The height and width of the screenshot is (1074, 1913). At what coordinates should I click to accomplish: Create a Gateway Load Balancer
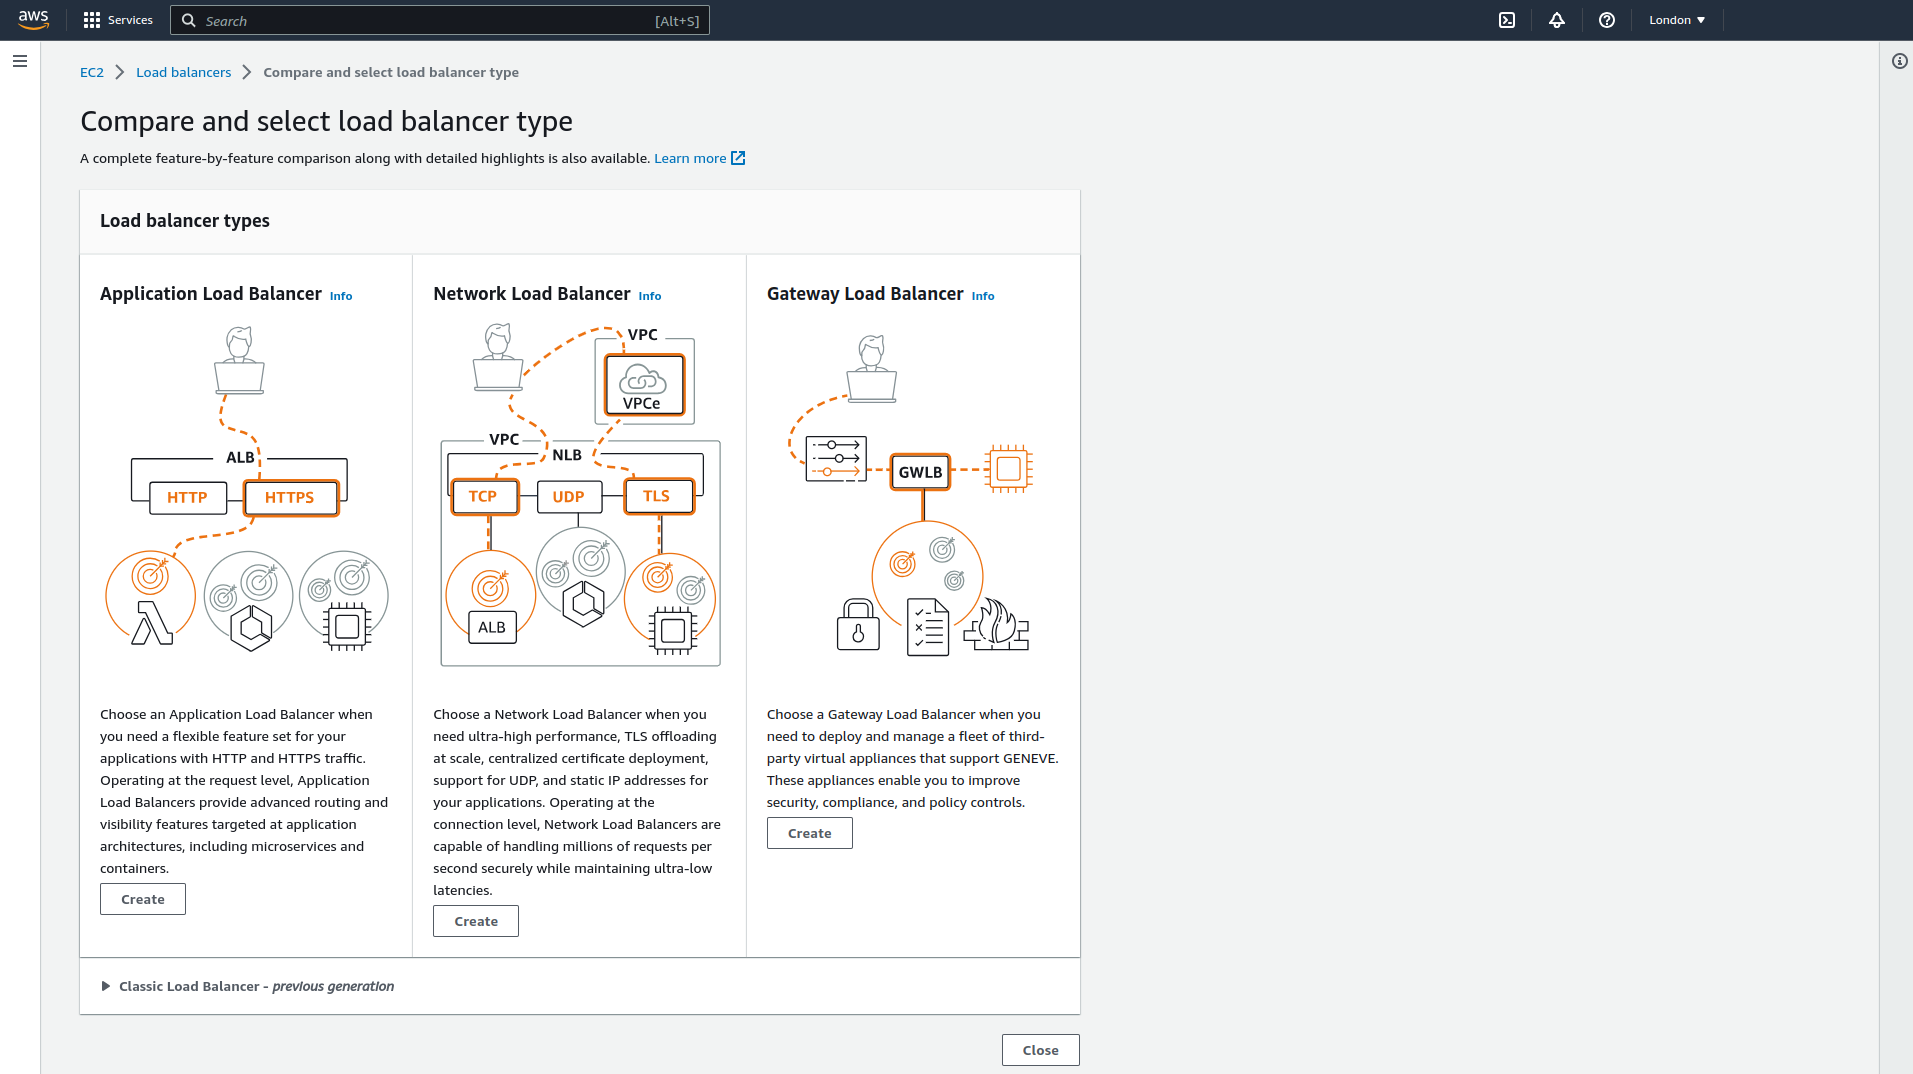pyautogui.click(x=810, y=833)
